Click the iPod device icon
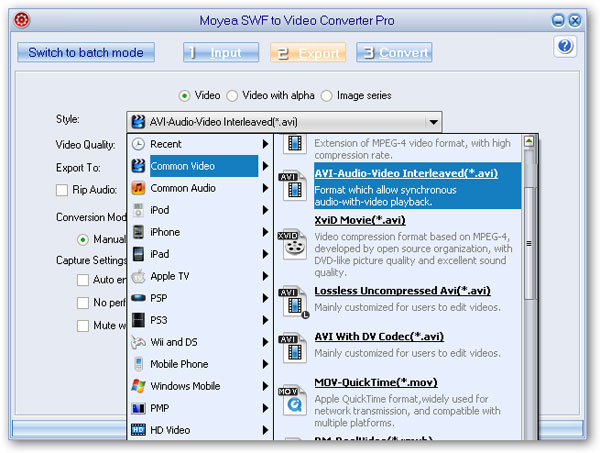Screen dimensions: 600x453 [138, 210]
